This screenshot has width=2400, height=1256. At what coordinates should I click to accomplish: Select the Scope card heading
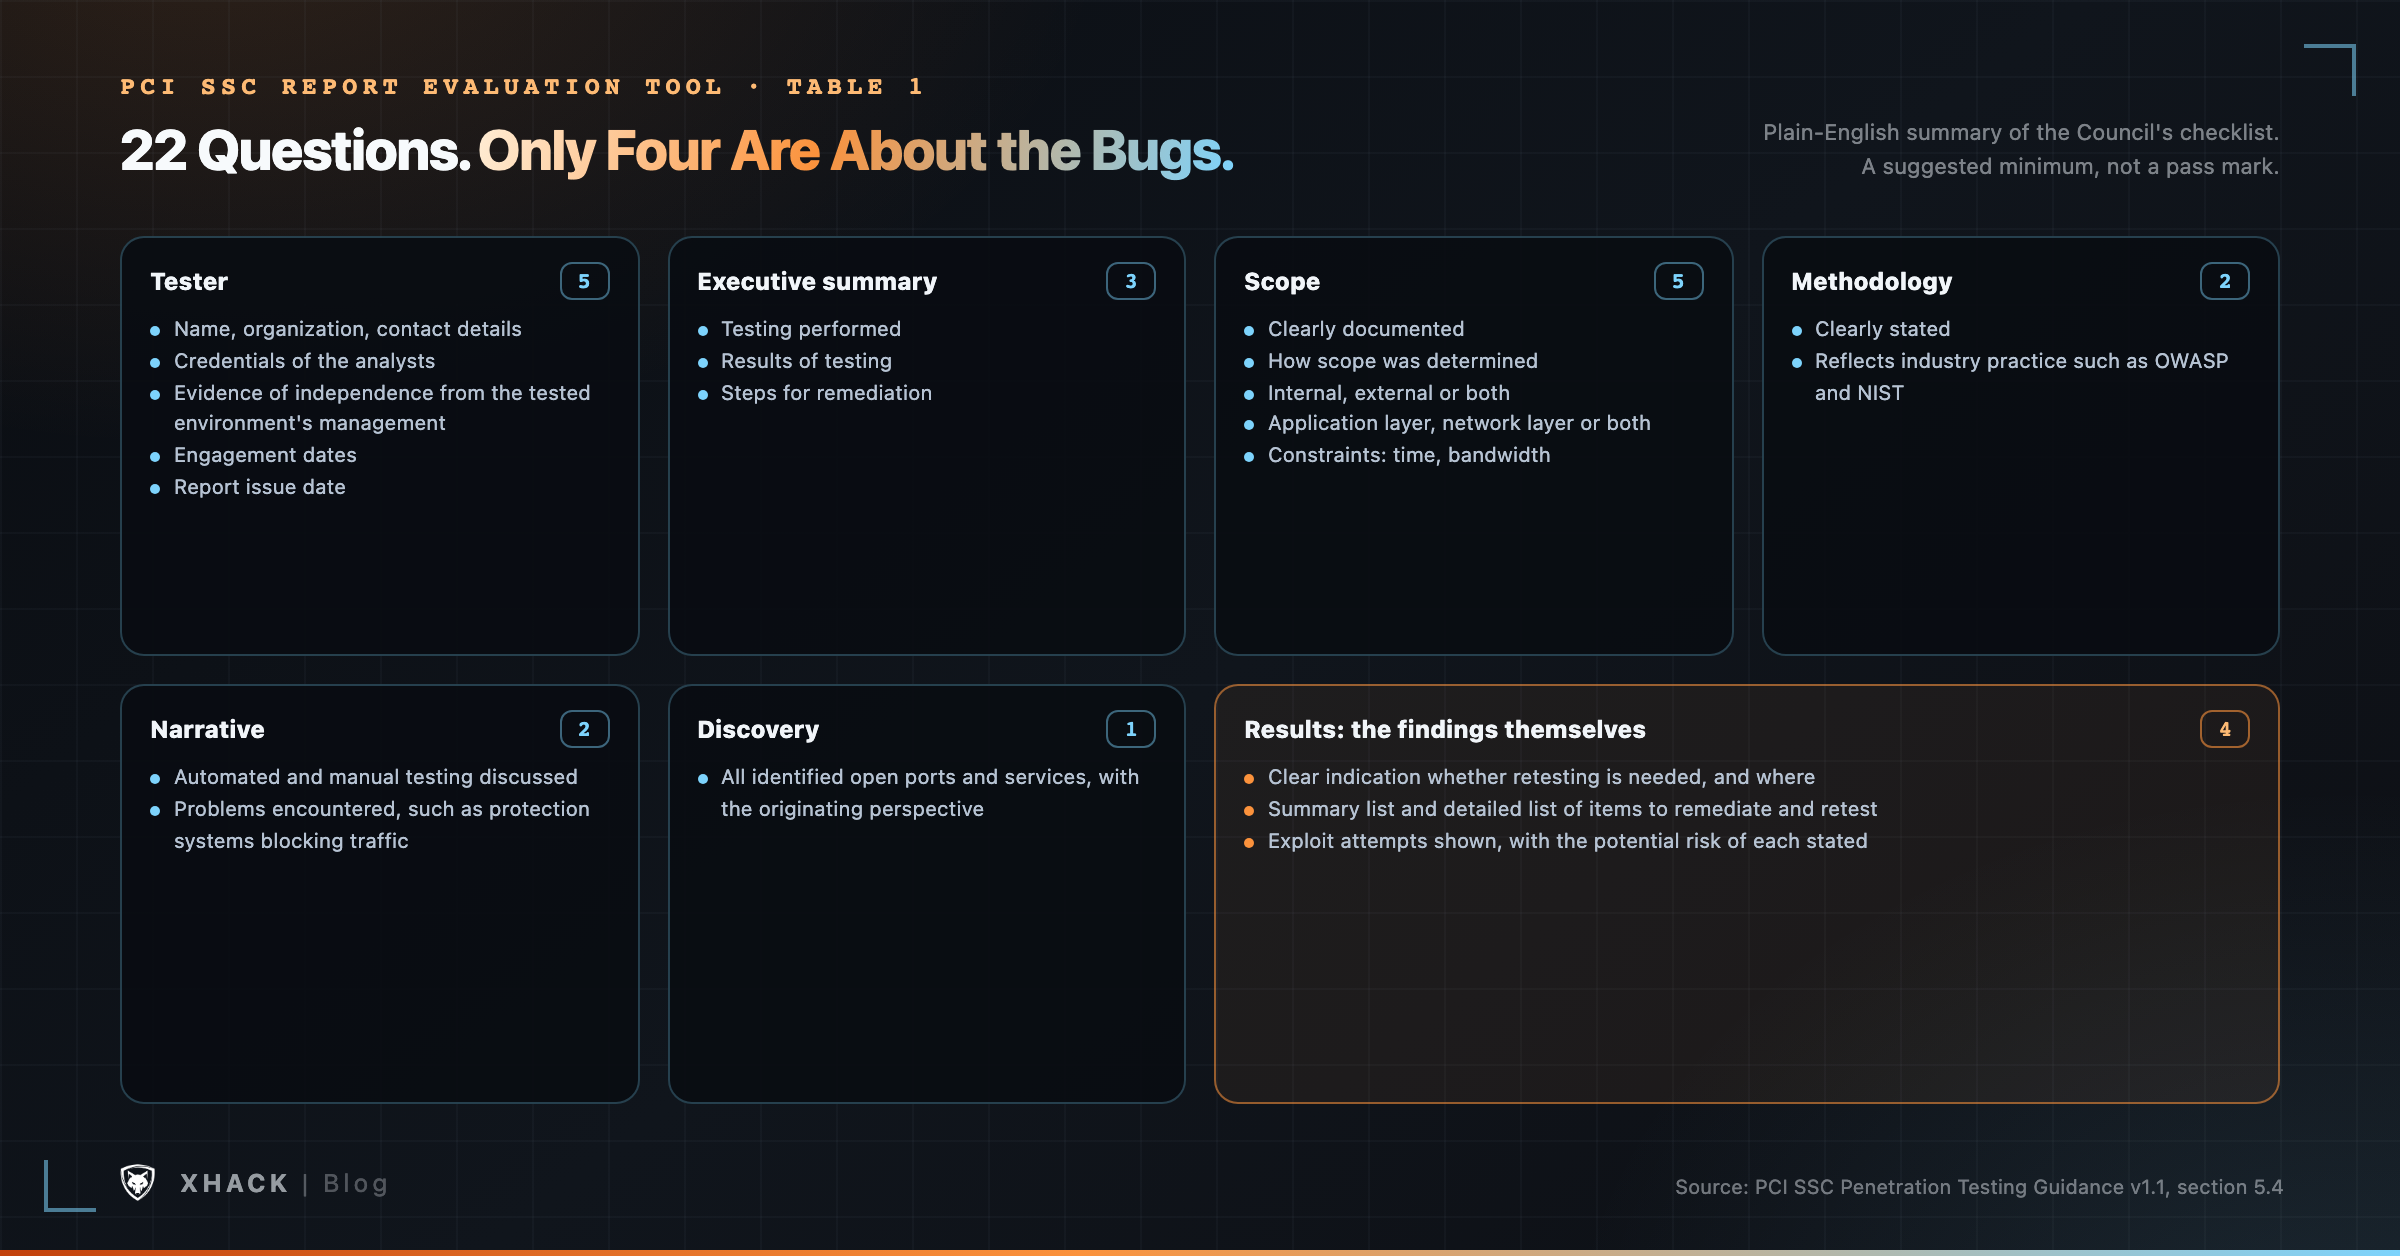(1282, 281)
